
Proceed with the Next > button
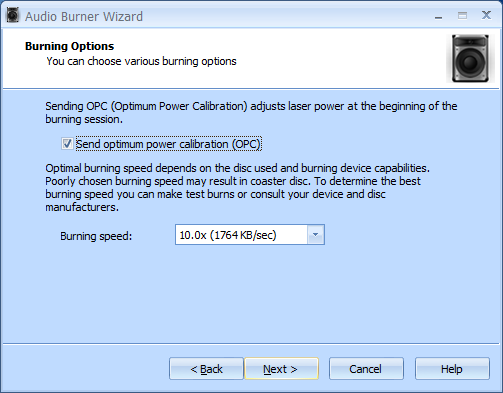point(281,369)
